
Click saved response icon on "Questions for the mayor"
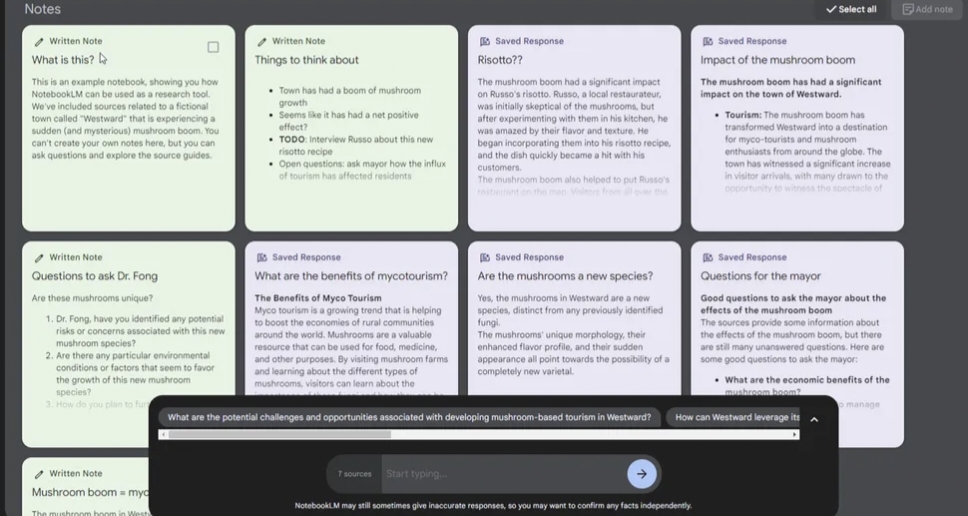[x=708, y=258]
